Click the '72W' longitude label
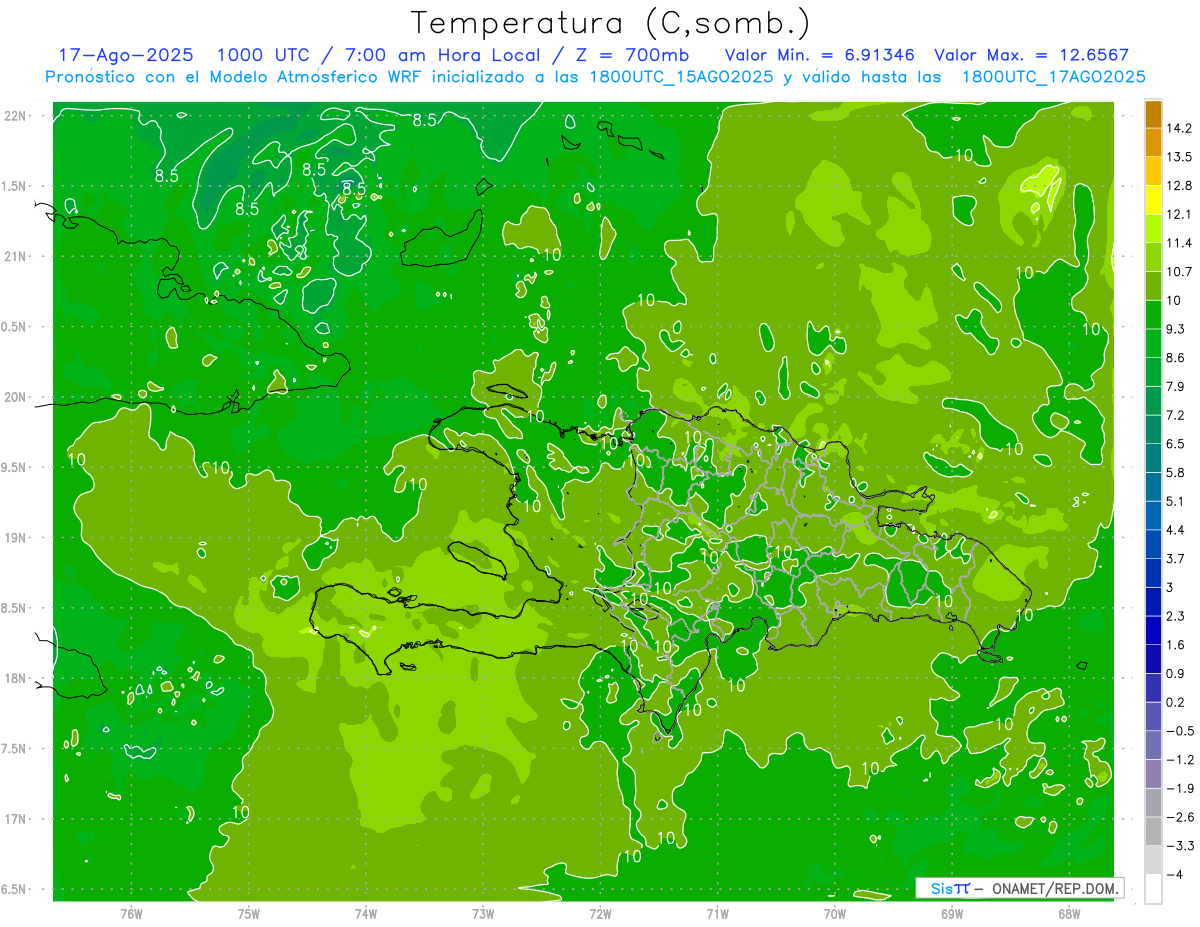Viewport: 1200px width, 927px height. coord(600,914)
